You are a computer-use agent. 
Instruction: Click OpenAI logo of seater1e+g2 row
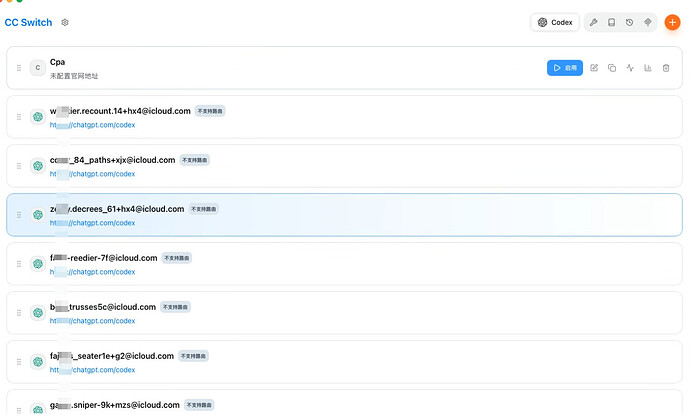tap(38, 361)
